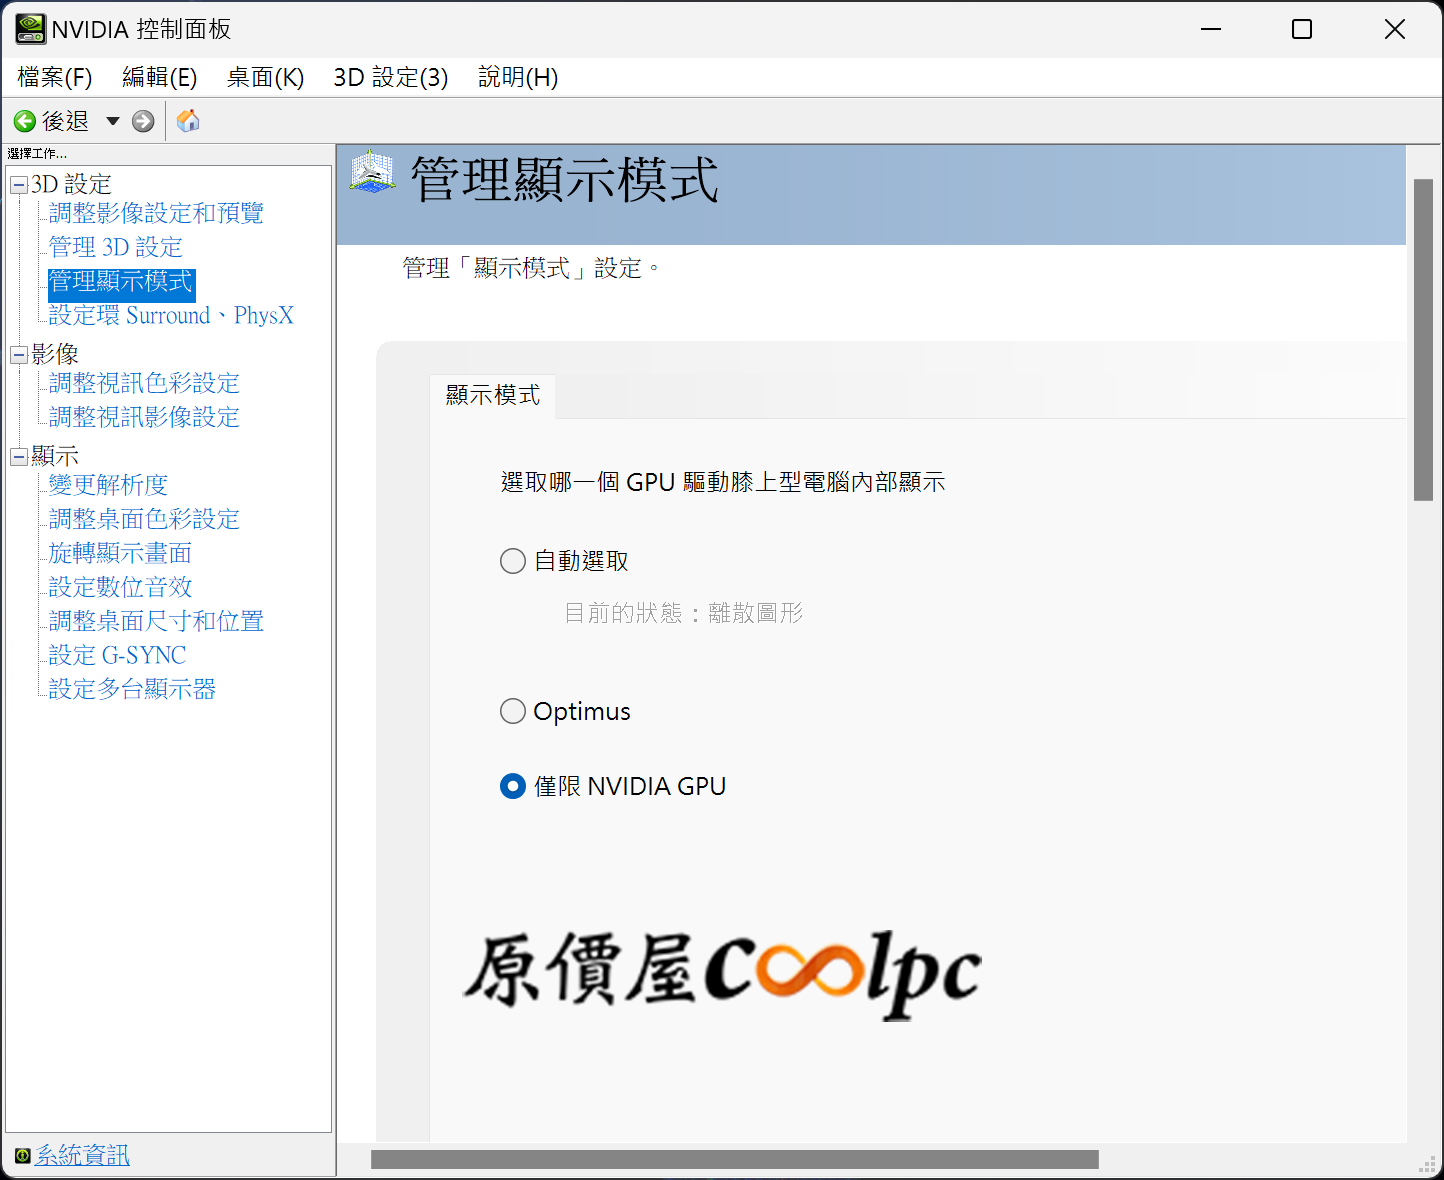Open 管理 3D 設定 in the tree
This screenshot has width=1444, height=1180.
116,247
